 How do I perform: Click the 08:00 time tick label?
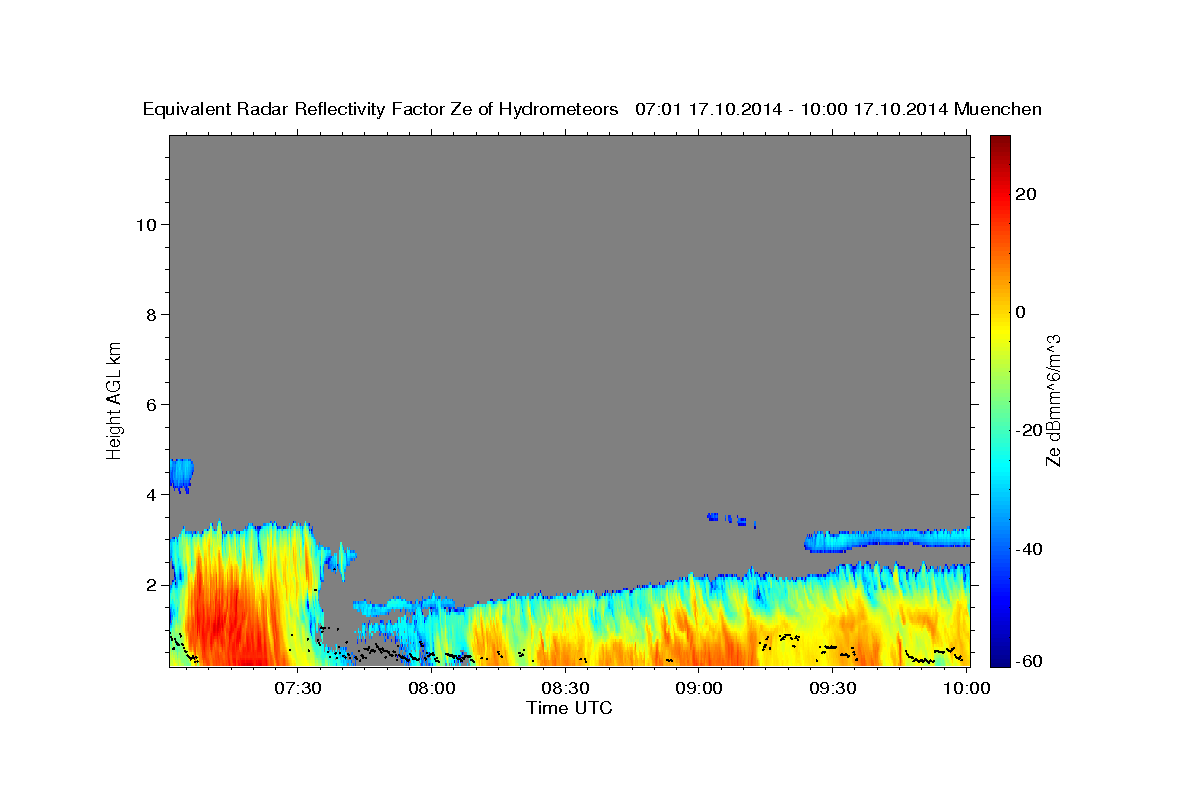click(432, 688)
